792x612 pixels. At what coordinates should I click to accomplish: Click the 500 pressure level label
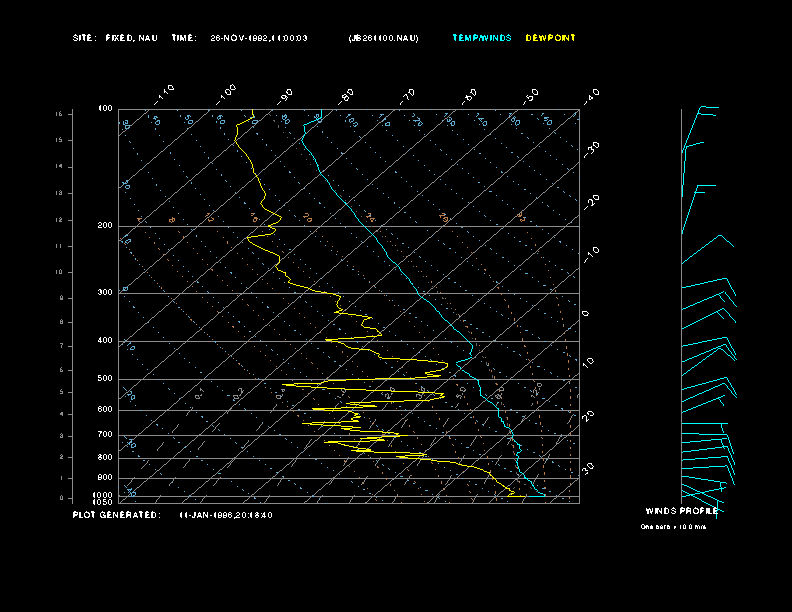(105, 378)
